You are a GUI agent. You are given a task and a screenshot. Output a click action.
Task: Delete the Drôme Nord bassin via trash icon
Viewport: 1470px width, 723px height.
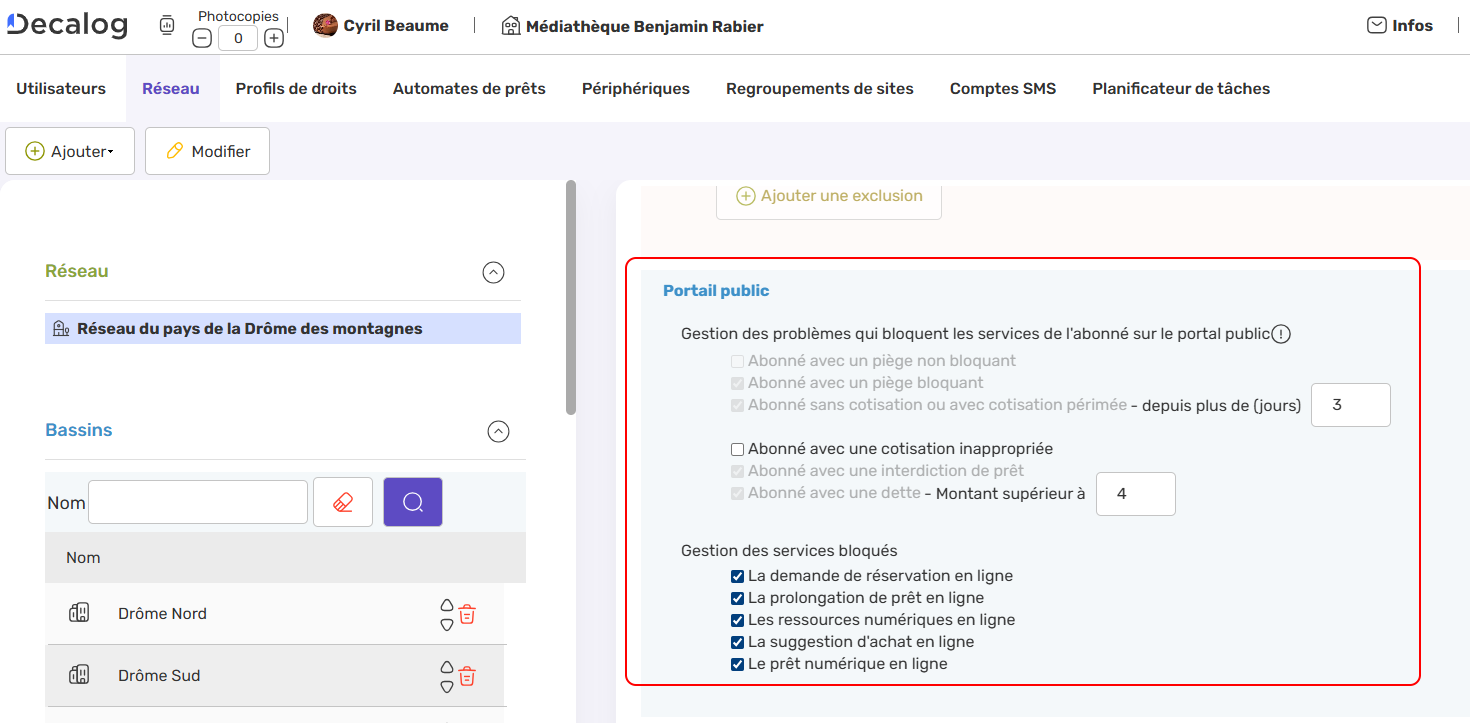click(466, 613)
